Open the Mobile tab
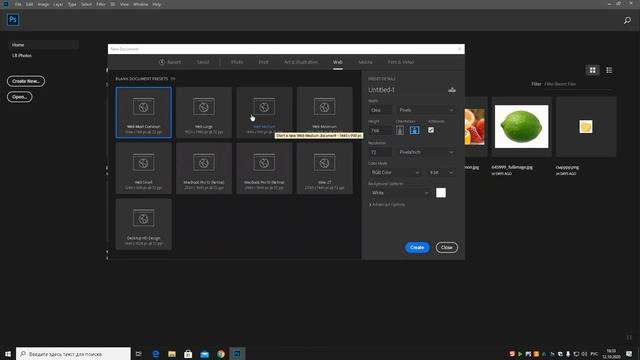This screenshot has width=640, height=360. click(x=365, y=62)
